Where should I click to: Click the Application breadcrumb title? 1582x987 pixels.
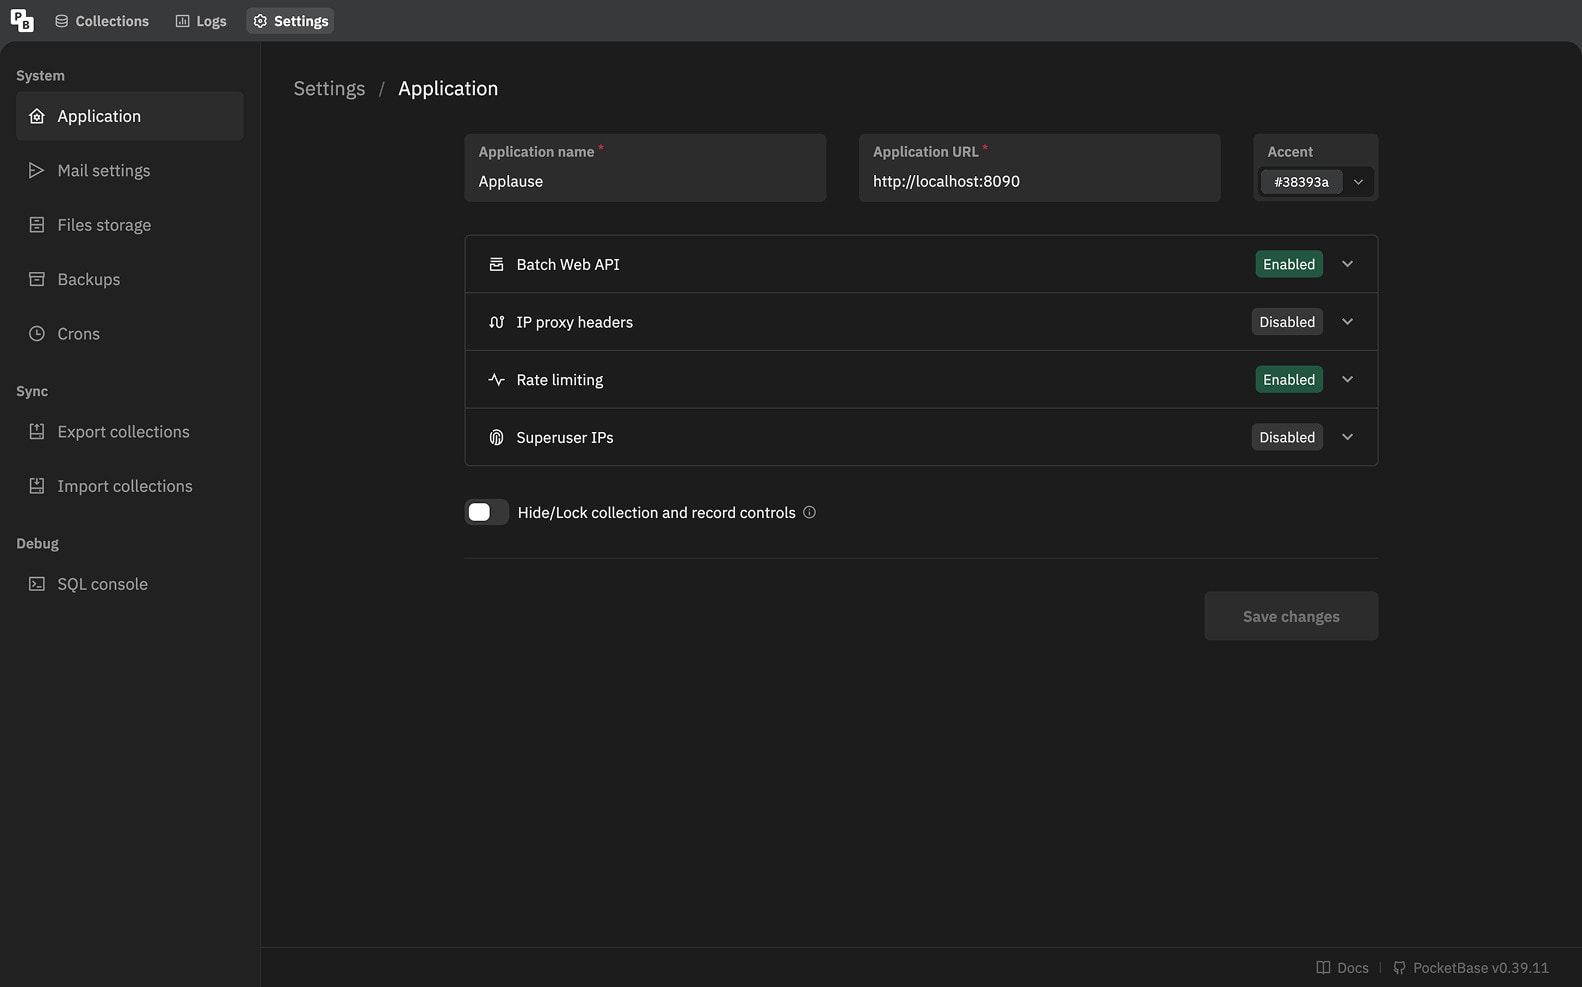(448, 88)
